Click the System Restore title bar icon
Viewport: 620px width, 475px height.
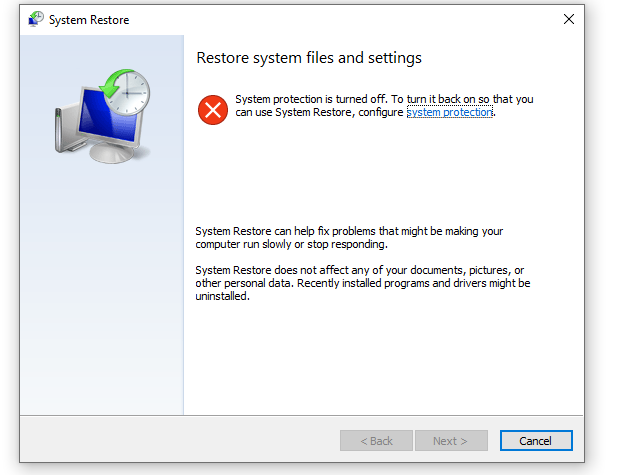click(x=36, y=19)
